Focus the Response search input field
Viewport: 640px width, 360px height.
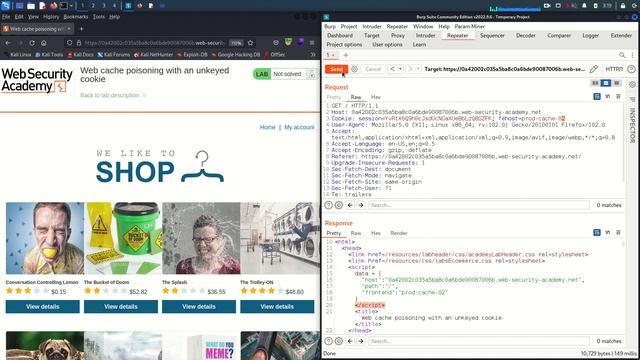[479, 341]
